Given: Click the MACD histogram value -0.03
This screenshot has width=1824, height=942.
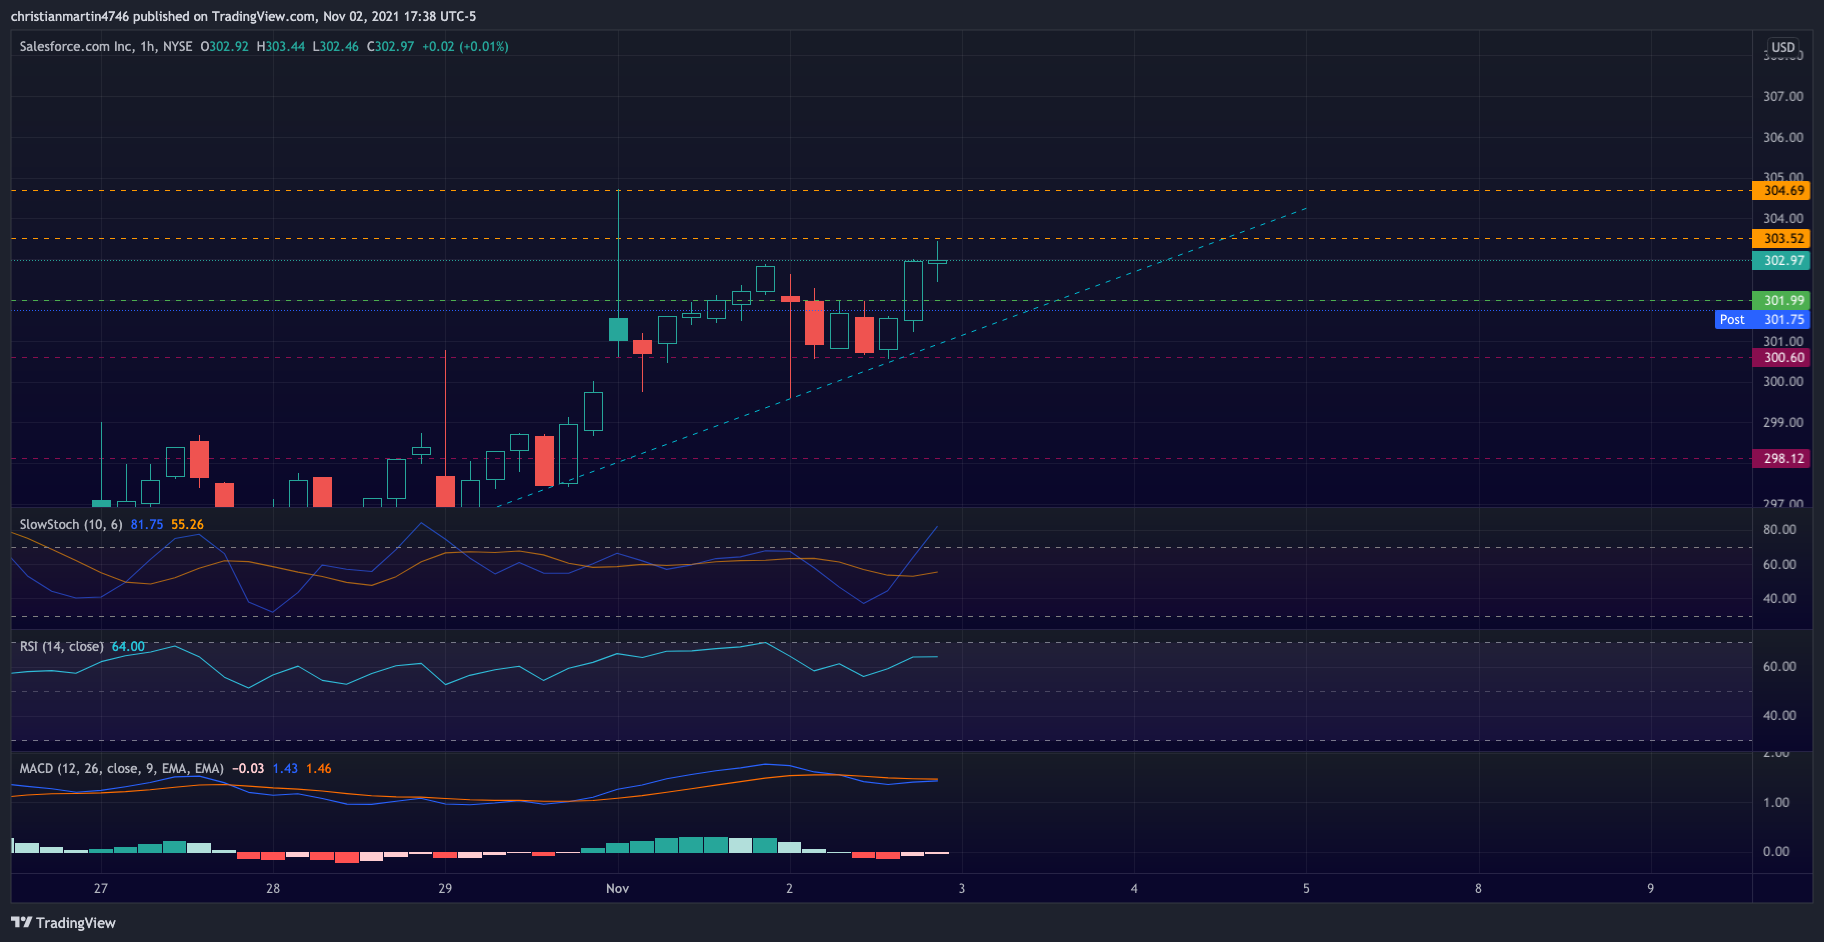Looking at the screenshot, I should click(248, 769).
